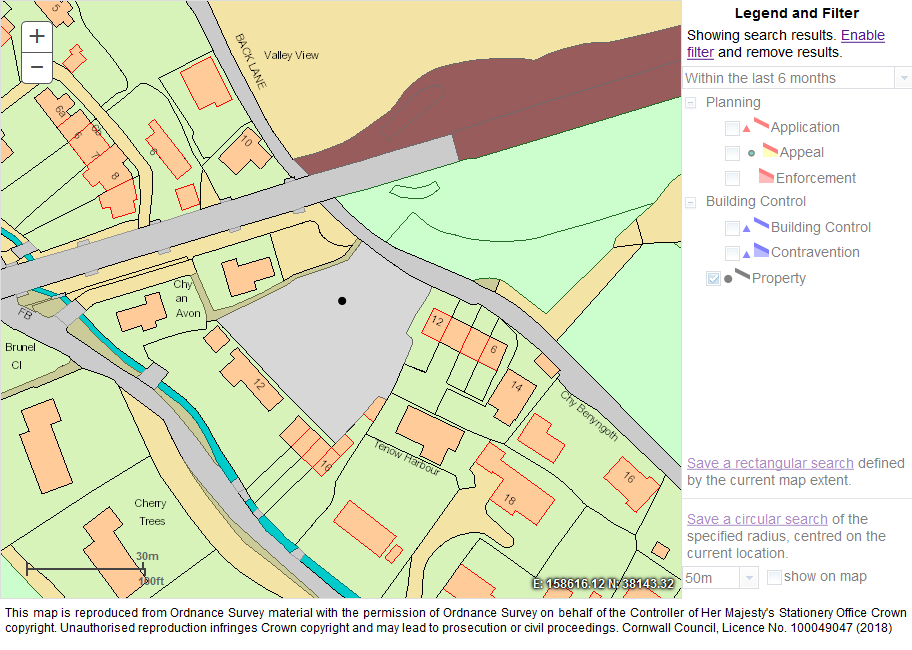Collapse the Building Control group
912x650 pixels.
(691, 202)
